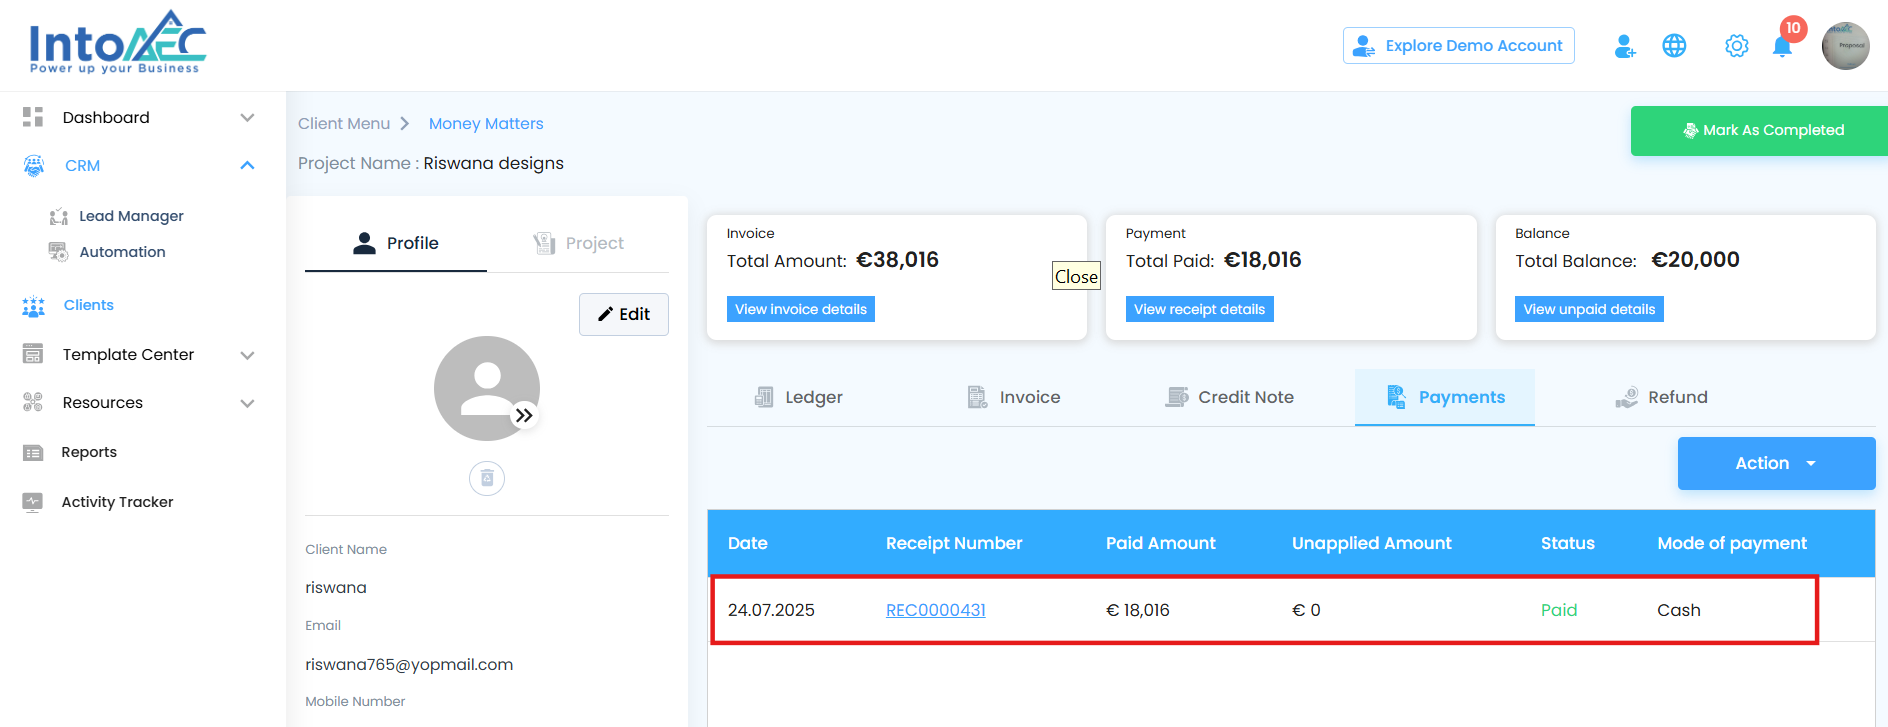The width and height of the screenshot is (1888, 727).
Task: Open the Action dropdown button
Action: coord(1775,463)
